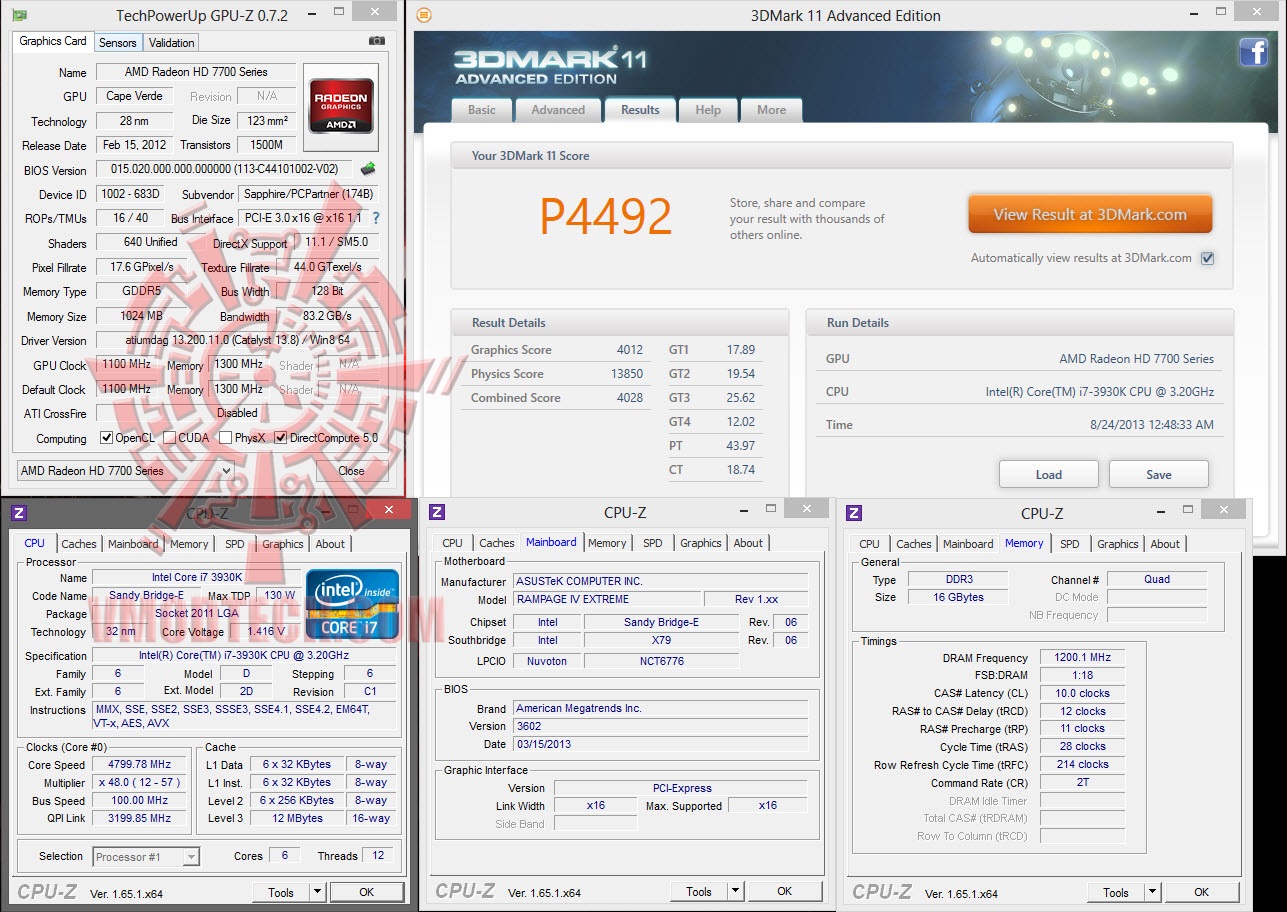Click the Save button in 3DMark 11
The image size is (1287, 912).
tap(1159, 474)
